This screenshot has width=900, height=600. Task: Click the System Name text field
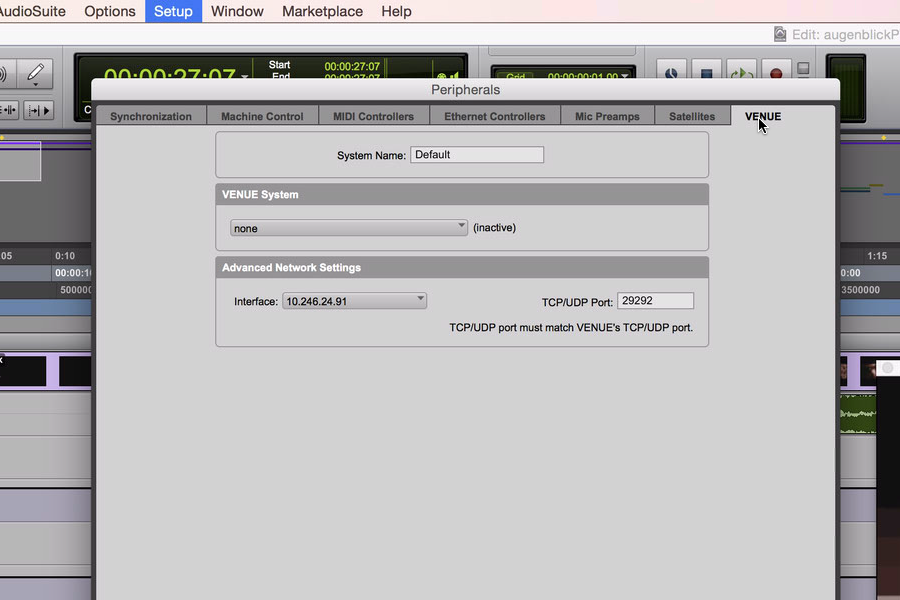(x=477, y=155)
